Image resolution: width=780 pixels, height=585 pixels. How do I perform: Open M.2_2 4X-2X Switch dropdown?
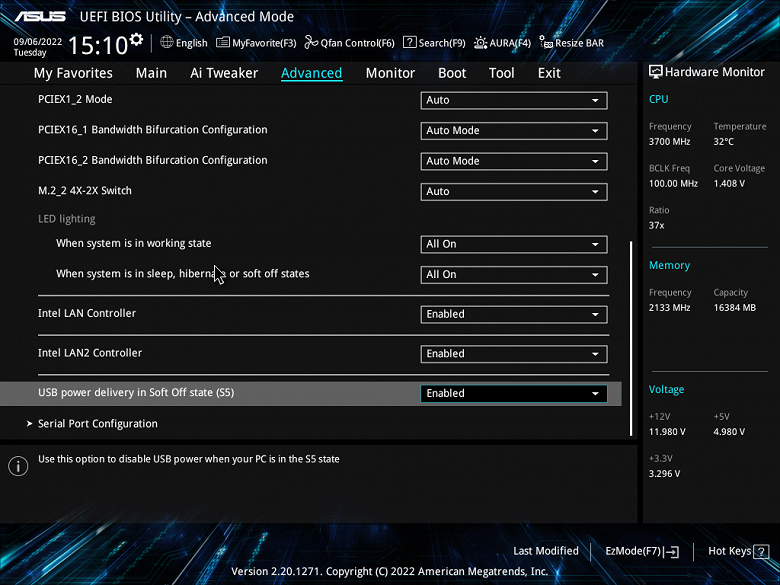click(x=514, y=192)
